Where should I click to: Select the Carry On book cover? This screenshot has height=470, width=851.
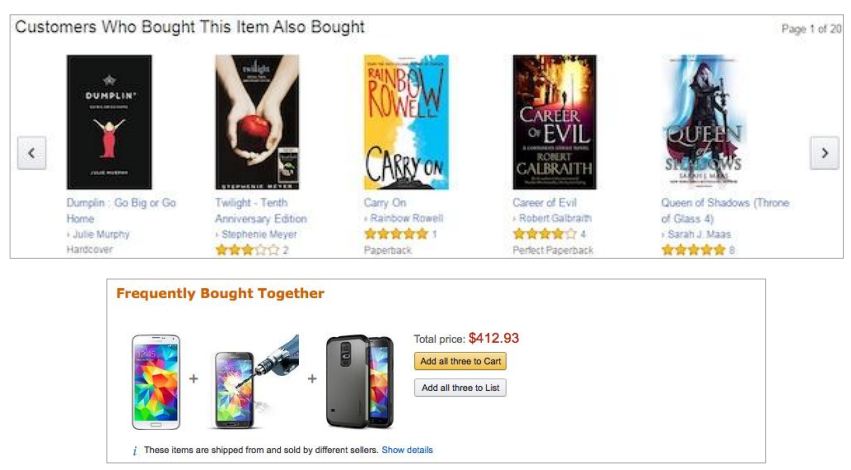[x=406, y=122]
